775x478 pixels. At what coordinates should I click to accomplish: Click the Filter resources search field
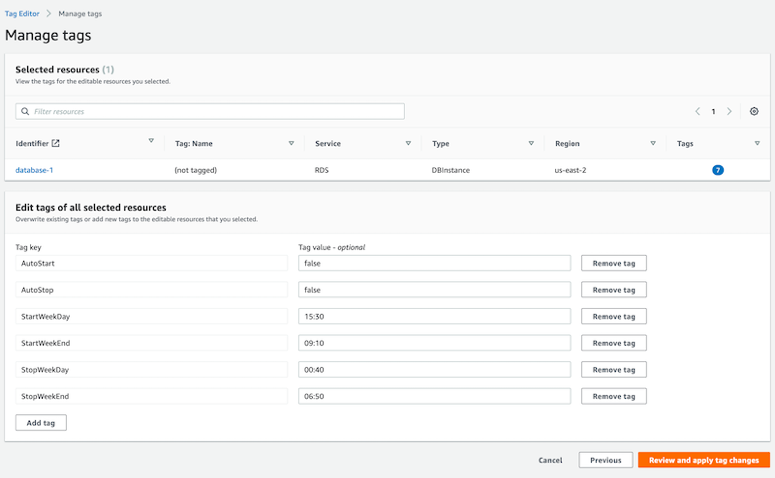[210, 111]
